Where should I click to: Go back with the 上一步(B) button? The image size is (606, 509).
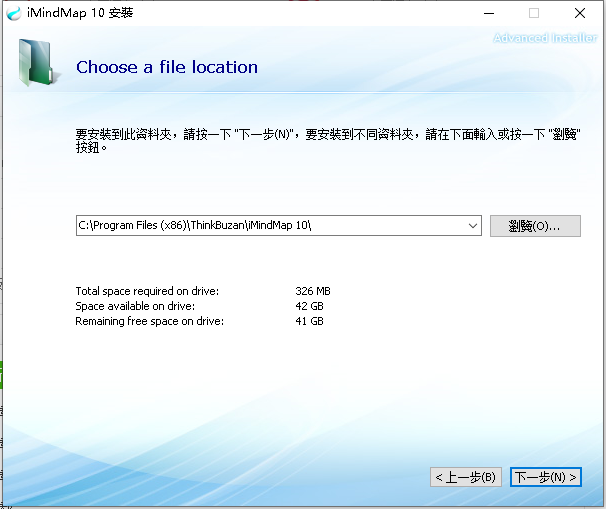tap(466, 477)
